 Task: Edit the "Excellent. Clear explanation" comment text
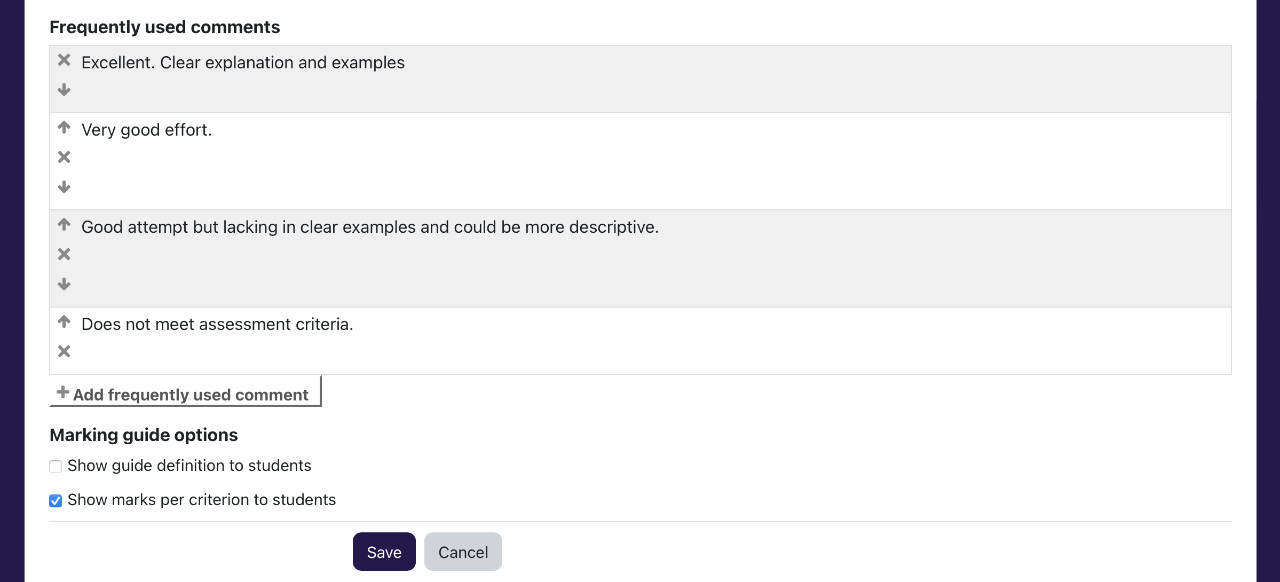243,62
